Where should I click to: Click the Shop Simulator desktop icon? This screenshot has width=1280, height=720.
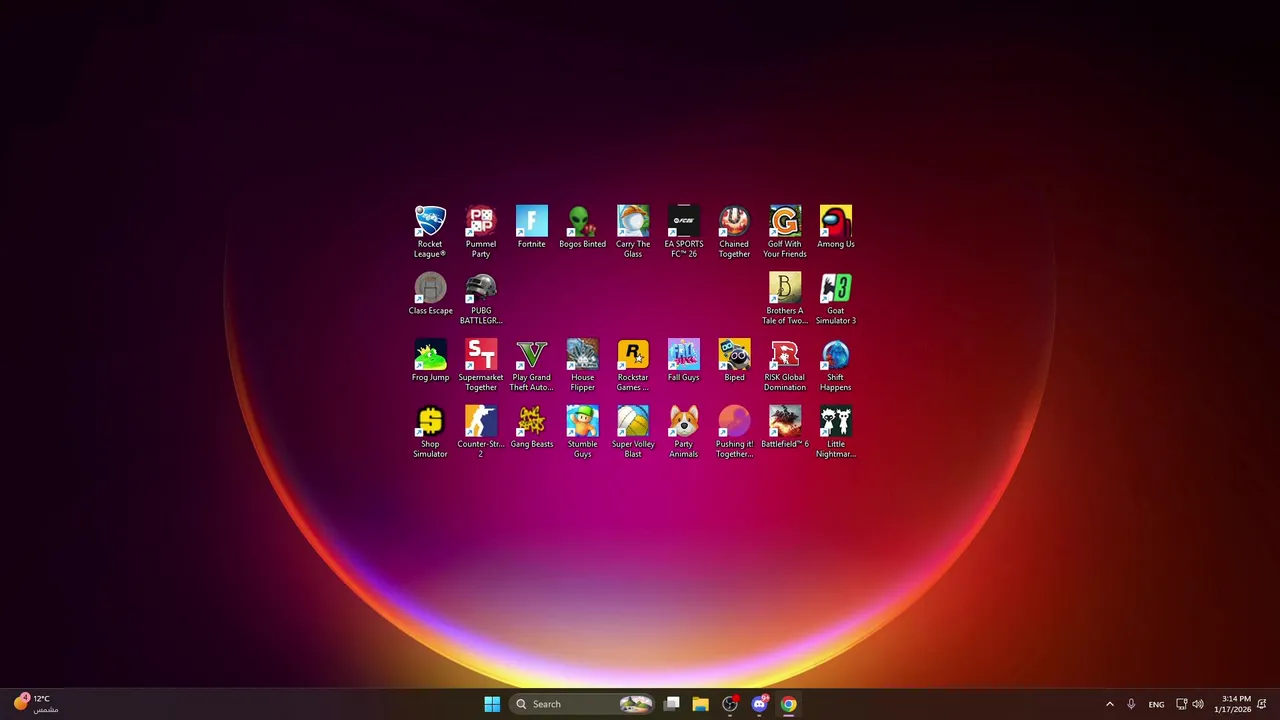(430, 432)
